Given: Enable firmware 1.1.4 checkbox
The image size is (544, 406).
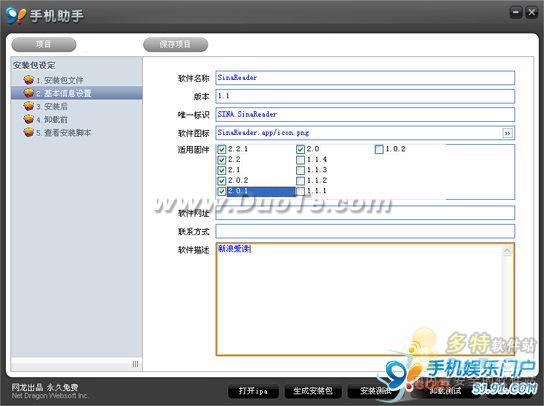Looking at the screenshot, I should click(x=300, y=160).
